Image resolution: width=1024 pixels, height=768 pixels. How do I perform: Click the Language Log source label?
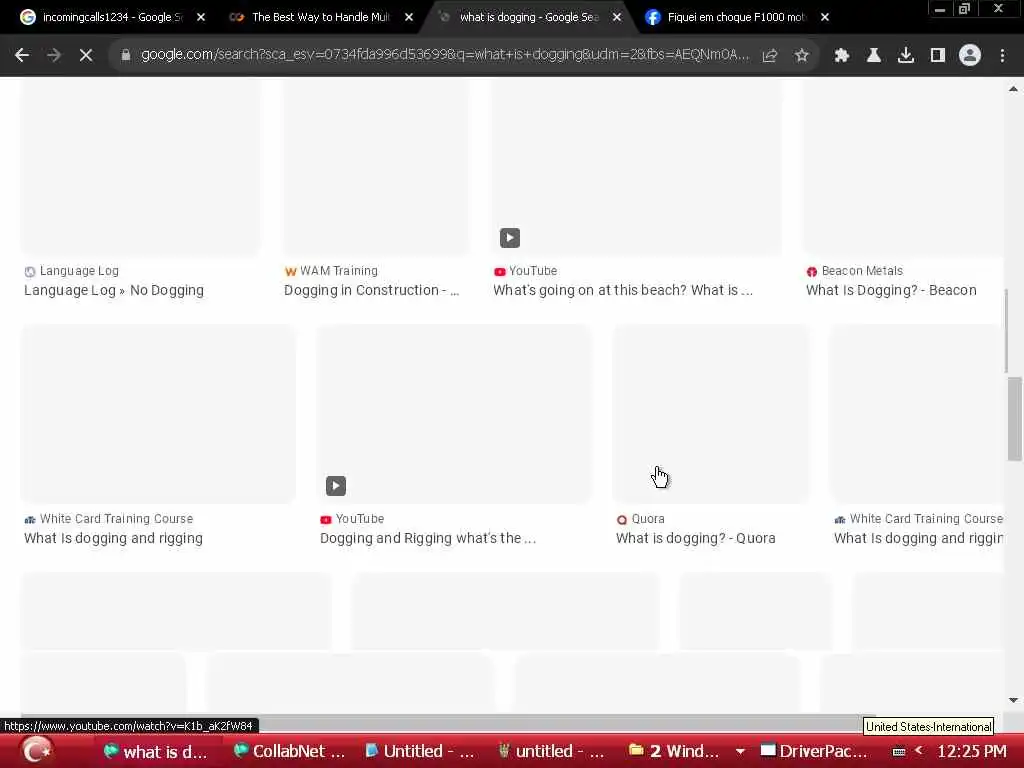[79, 270]
